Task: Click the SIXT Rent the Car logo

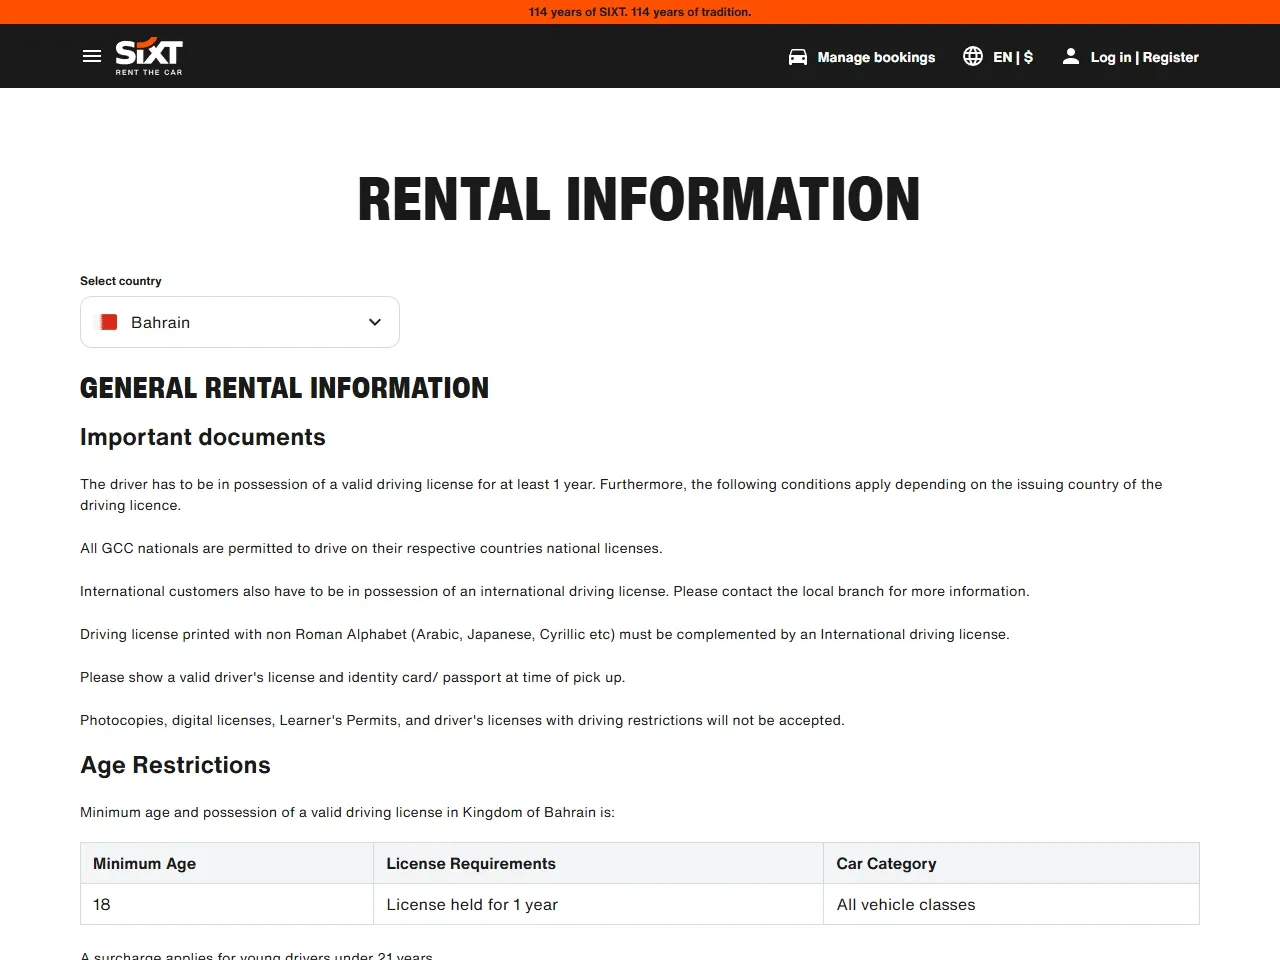Action: click(149, 57)
